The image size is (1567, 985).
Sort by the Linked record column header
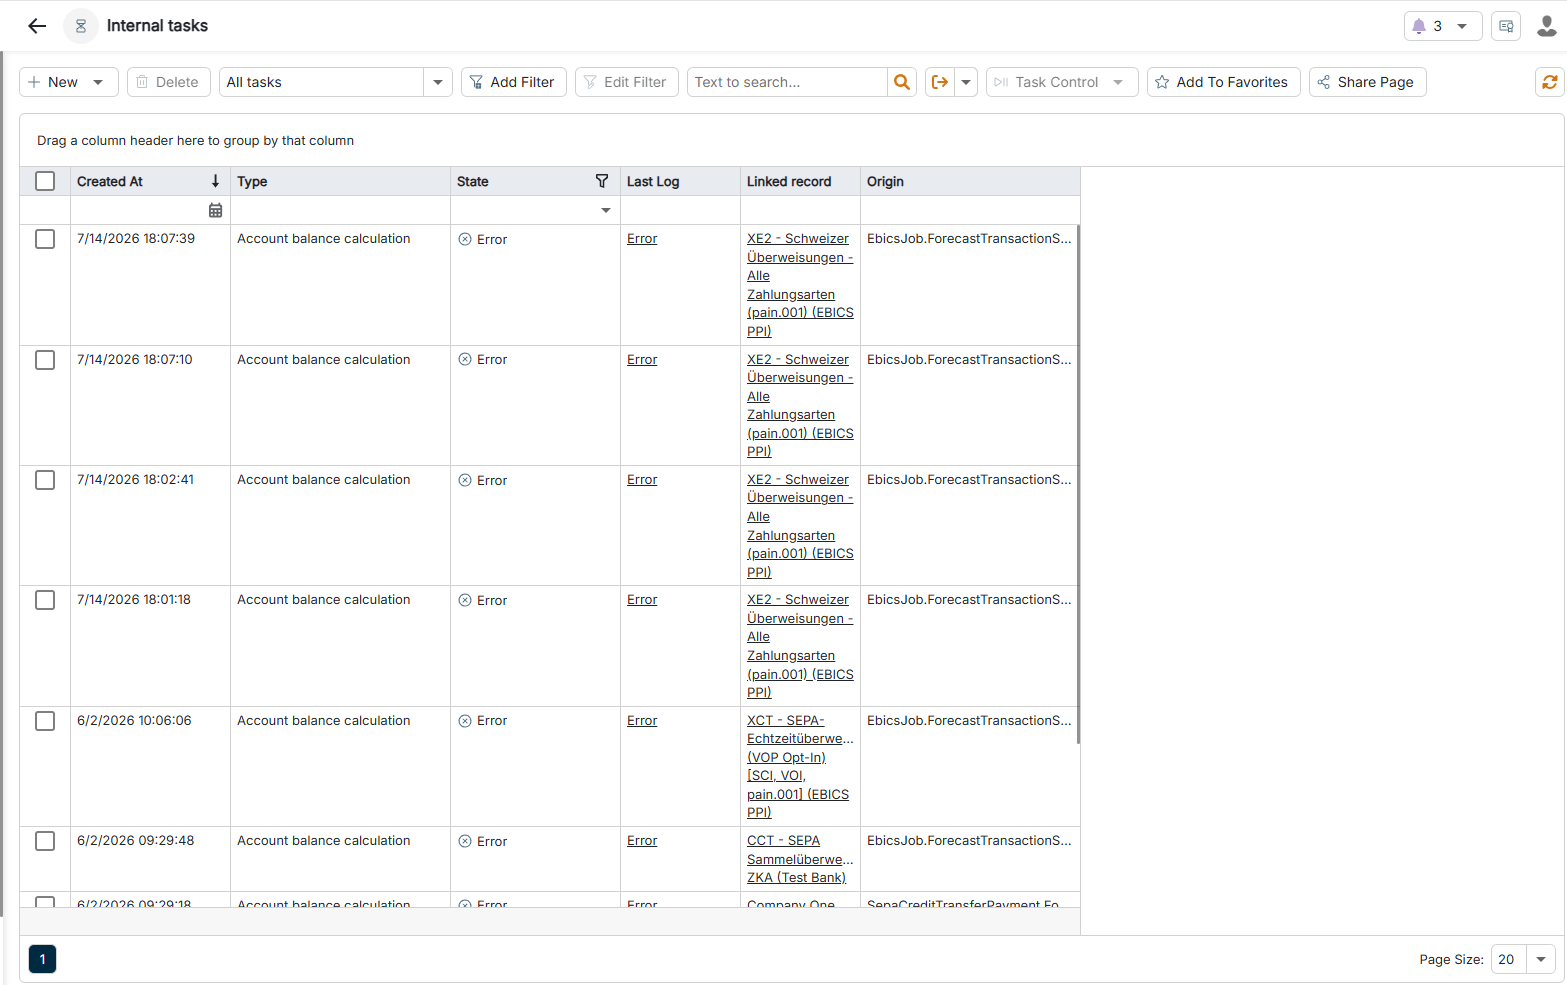point(800,181)
